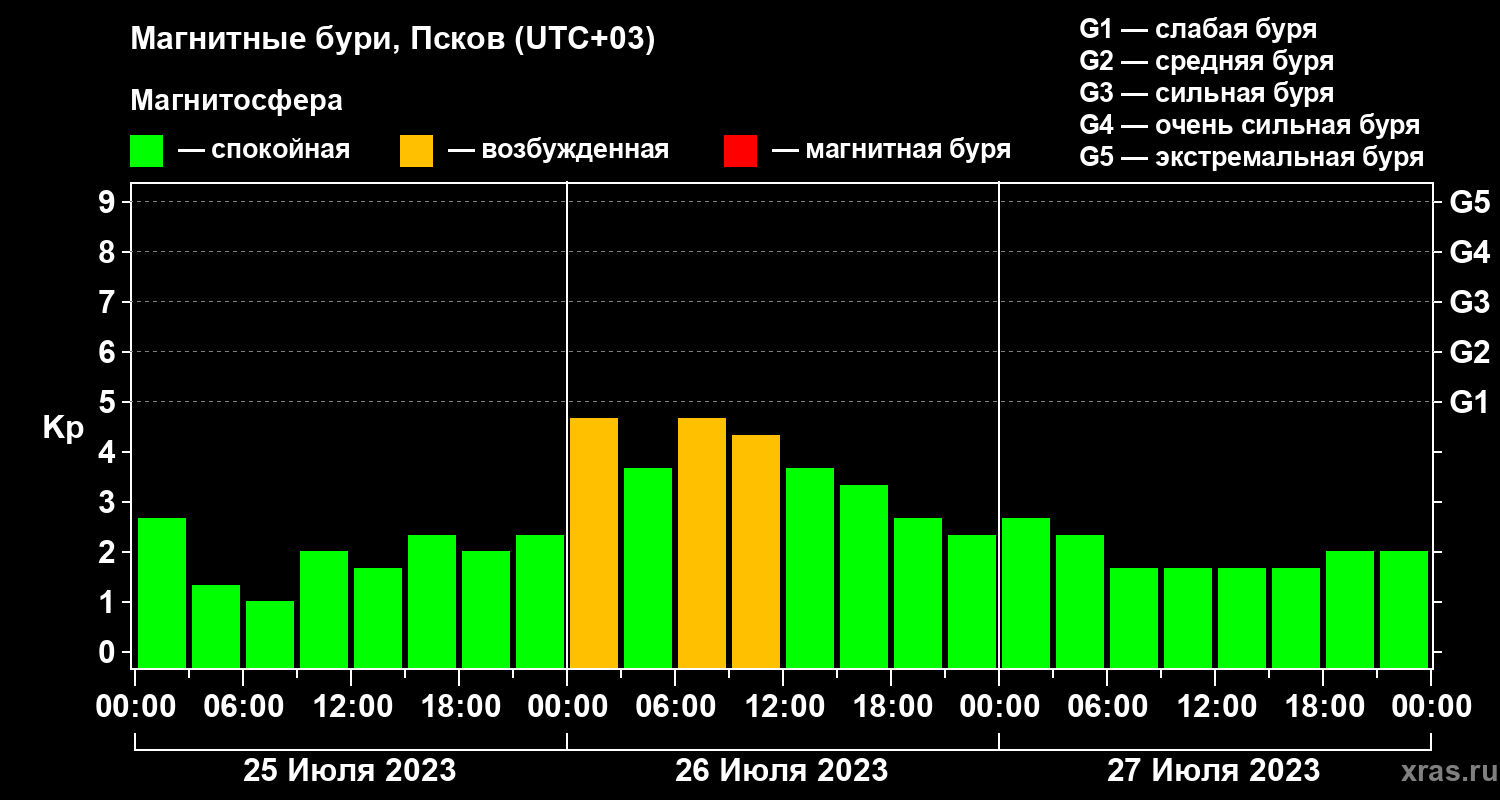This screenshot has height=800, width=1500.
Task: Click the 'G3' right-axis label
Action: pyautogui.click(x=1469, y=302)
